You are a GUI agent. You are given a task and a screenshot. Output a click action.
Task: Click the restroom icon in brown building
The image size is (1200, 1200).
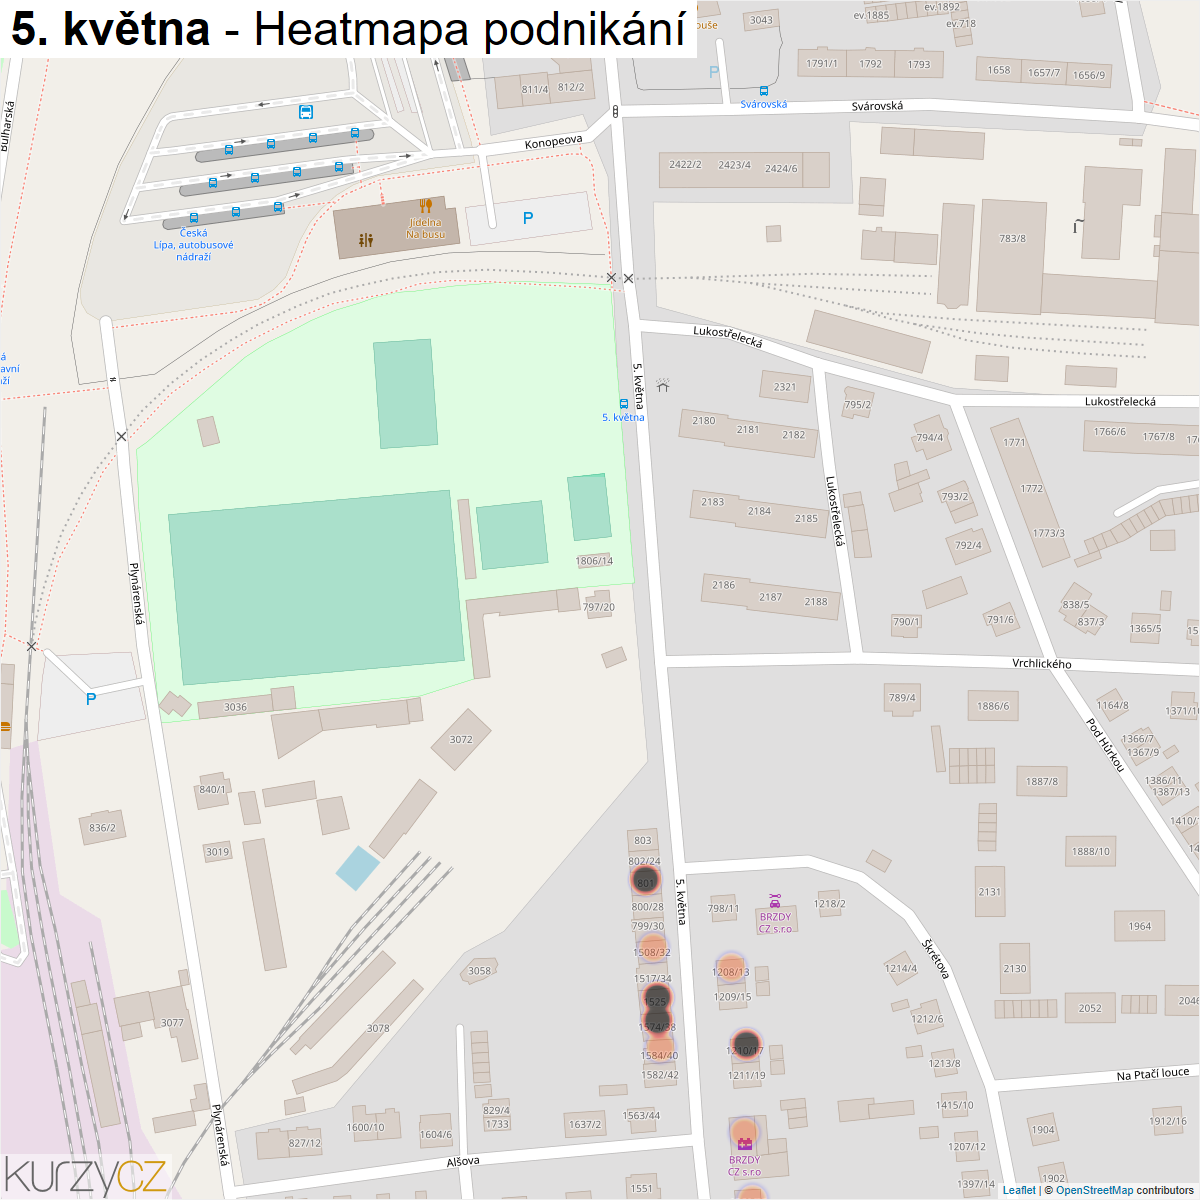click(366, 240)
